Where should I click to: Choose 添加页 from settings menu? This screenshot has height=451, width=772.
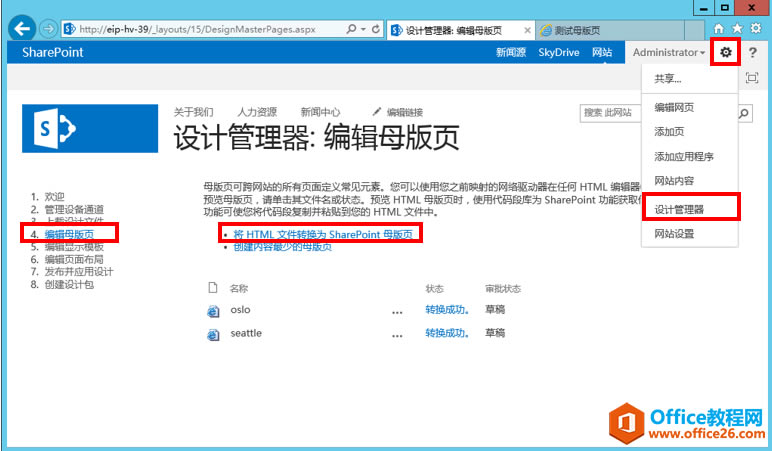click(x=669, y=131)
